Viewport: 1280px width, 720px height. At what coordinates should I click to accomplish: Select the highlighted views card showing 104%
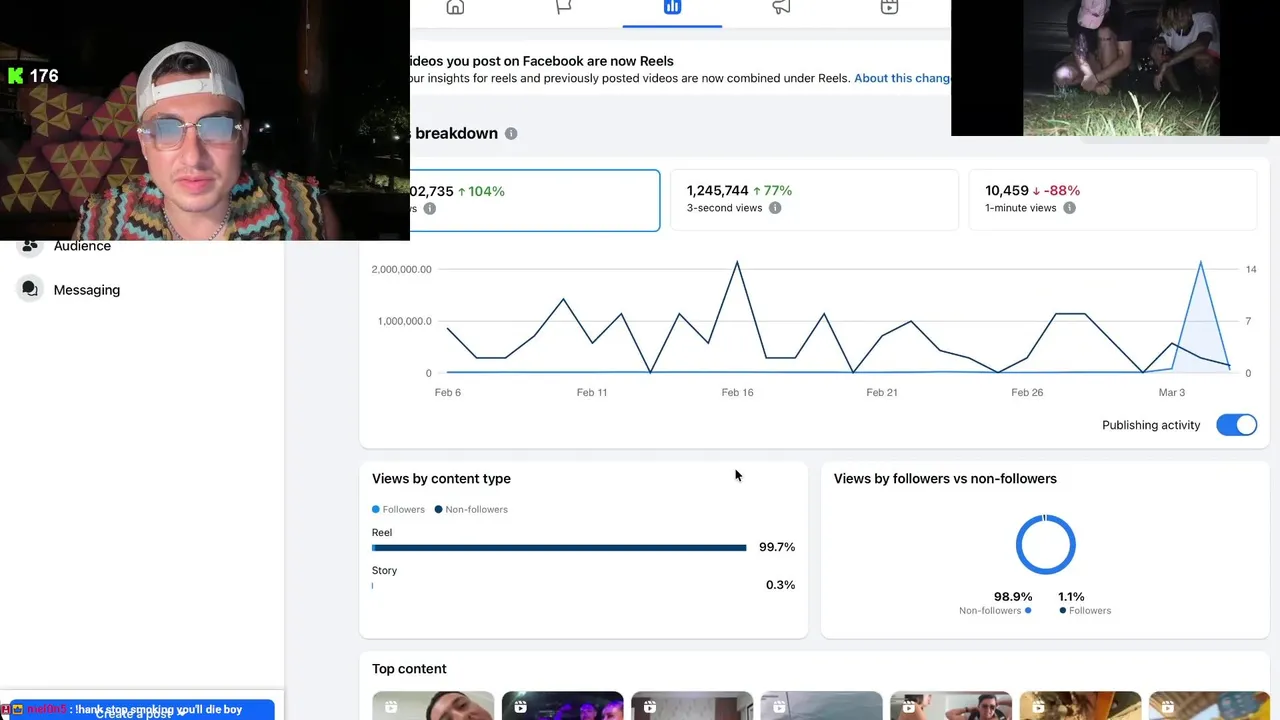click(535, 200)
